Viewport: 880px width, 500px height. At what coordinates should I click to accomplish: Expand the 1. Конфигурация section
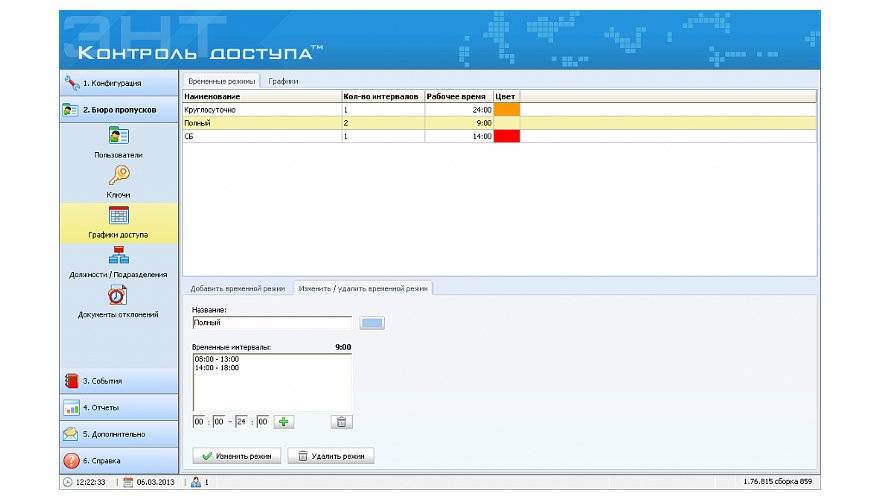pyautogui.click(x=119, y=83)
